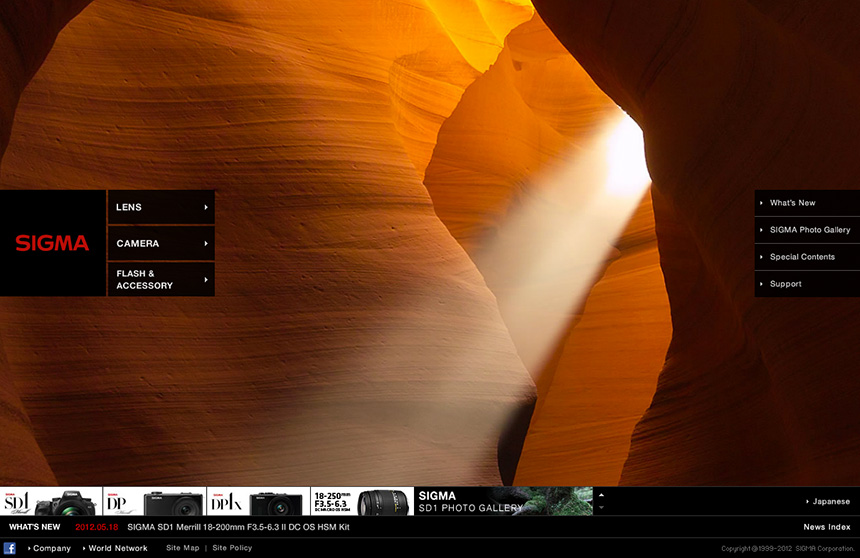Viewport: 860px width, 558px height.
Task: Open World Network in footer
Action: pos(117,548)
